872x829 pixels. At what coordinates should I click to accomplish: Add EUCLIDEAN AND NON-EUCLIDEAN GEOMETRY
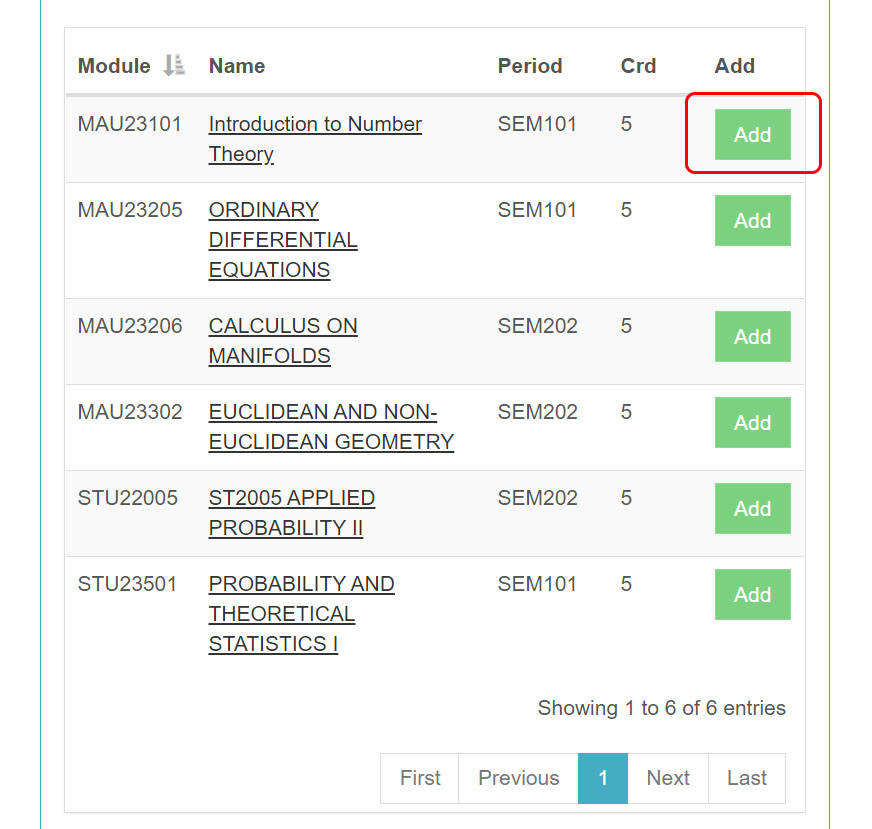point(752,422)
